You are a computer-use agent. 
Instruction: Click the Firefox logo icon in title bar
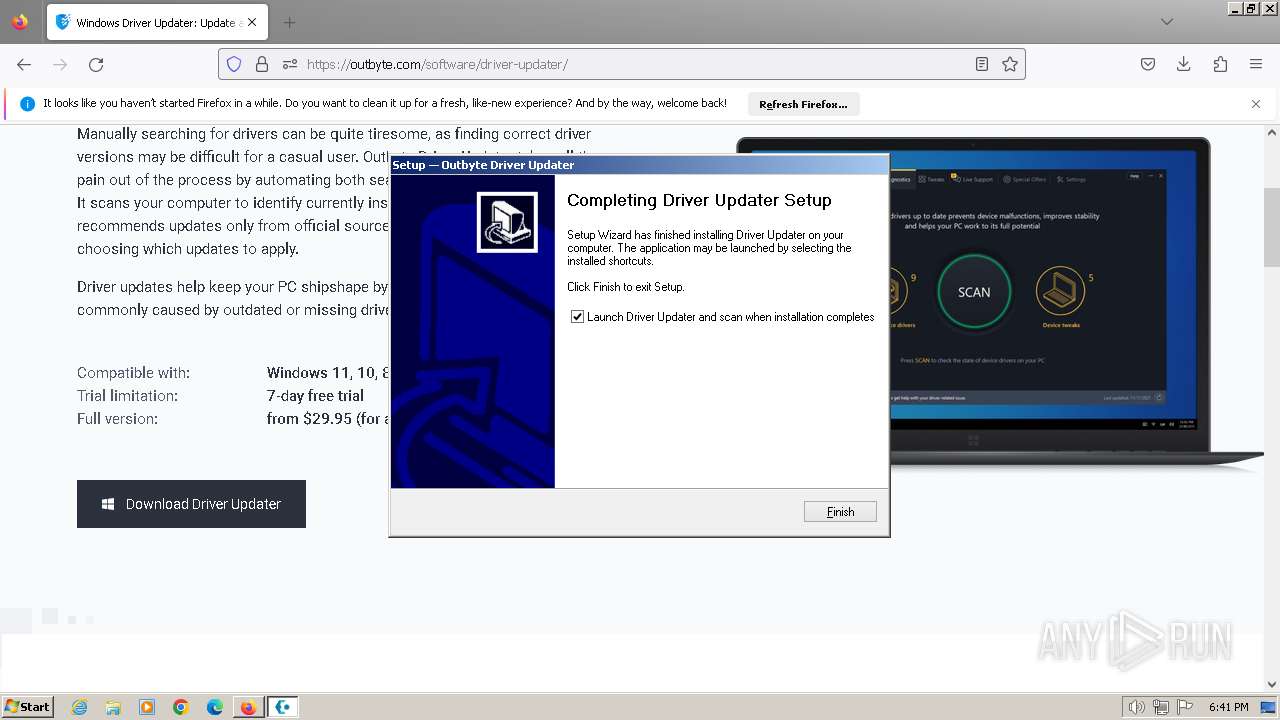(20, 22)
